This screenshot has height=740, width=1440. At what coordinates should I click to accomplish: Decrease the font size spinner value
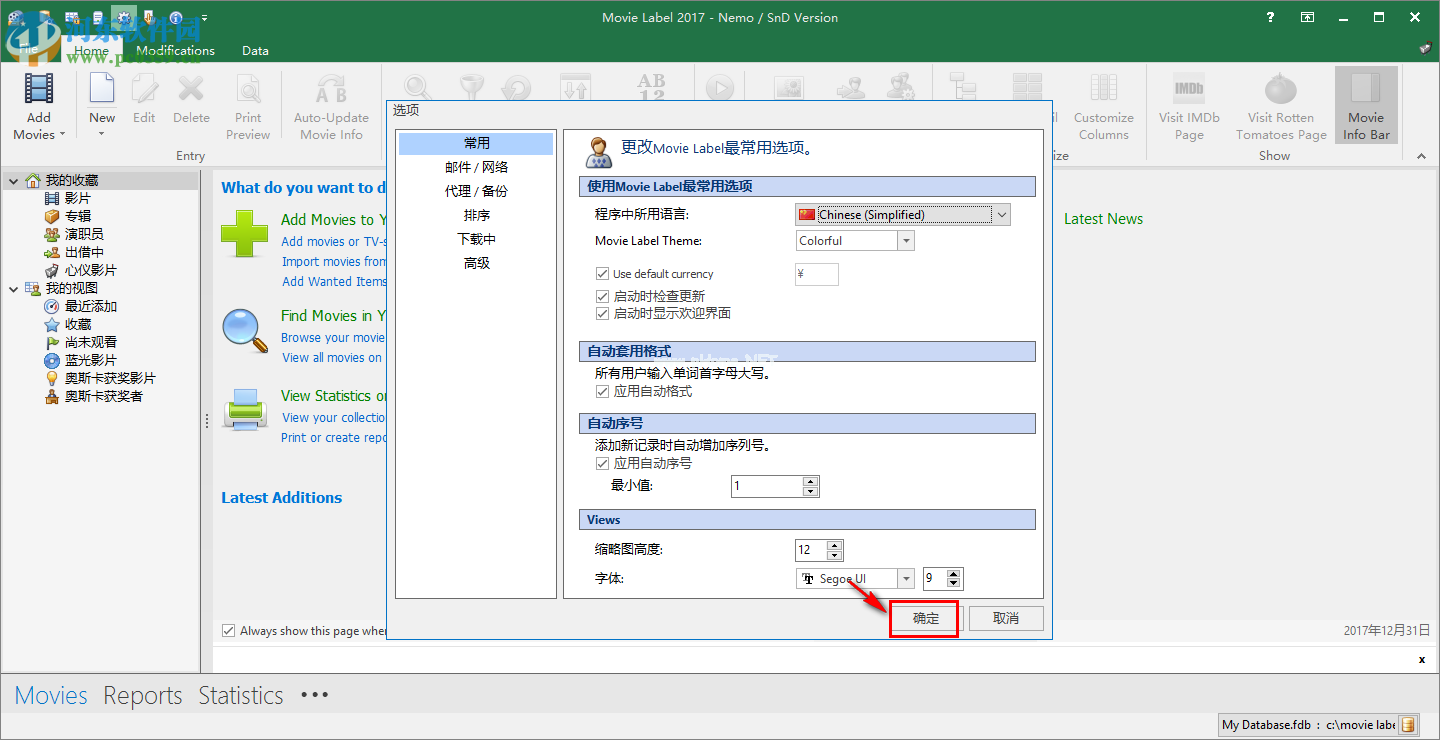(x=954, y=584)
